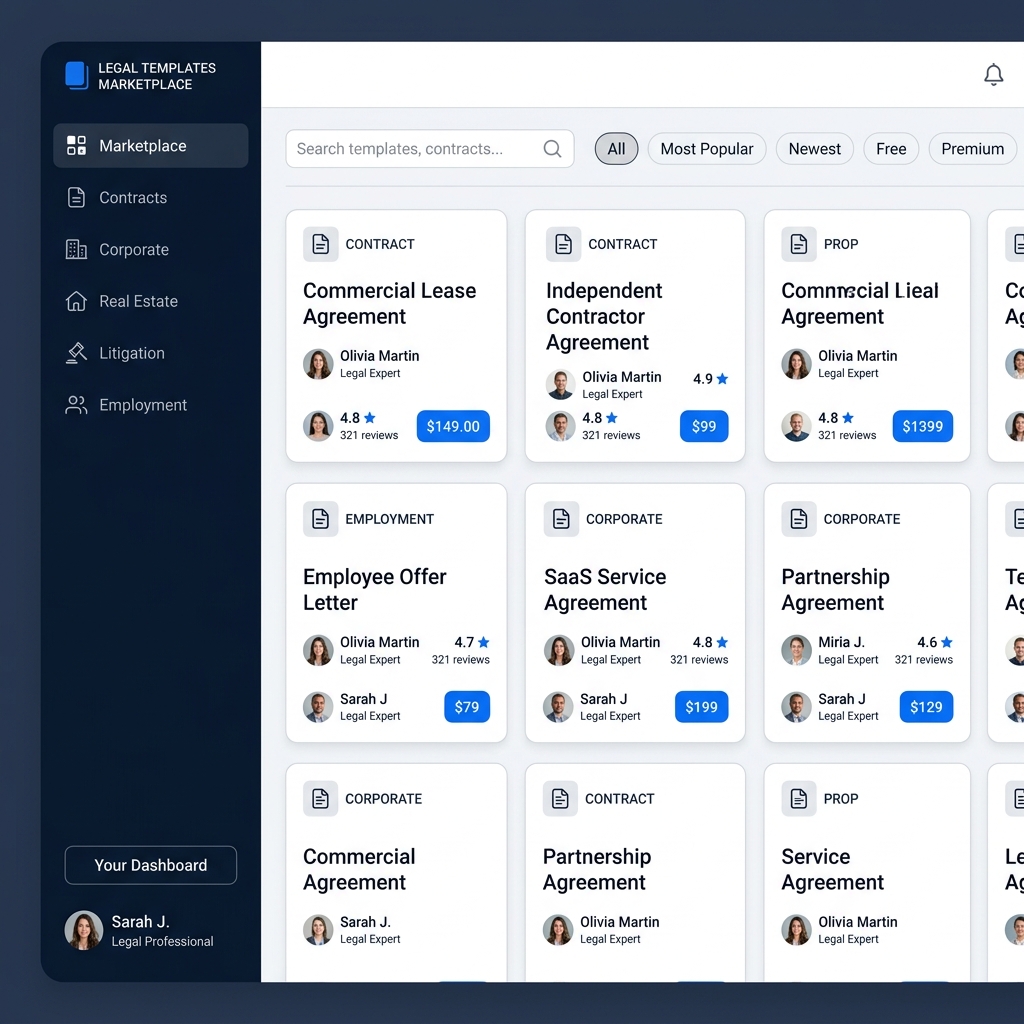Click the EMPLOYMENT category label on offer letter card
Image resolution: width=1024 pixels, height=1024 pixels.
389,519
